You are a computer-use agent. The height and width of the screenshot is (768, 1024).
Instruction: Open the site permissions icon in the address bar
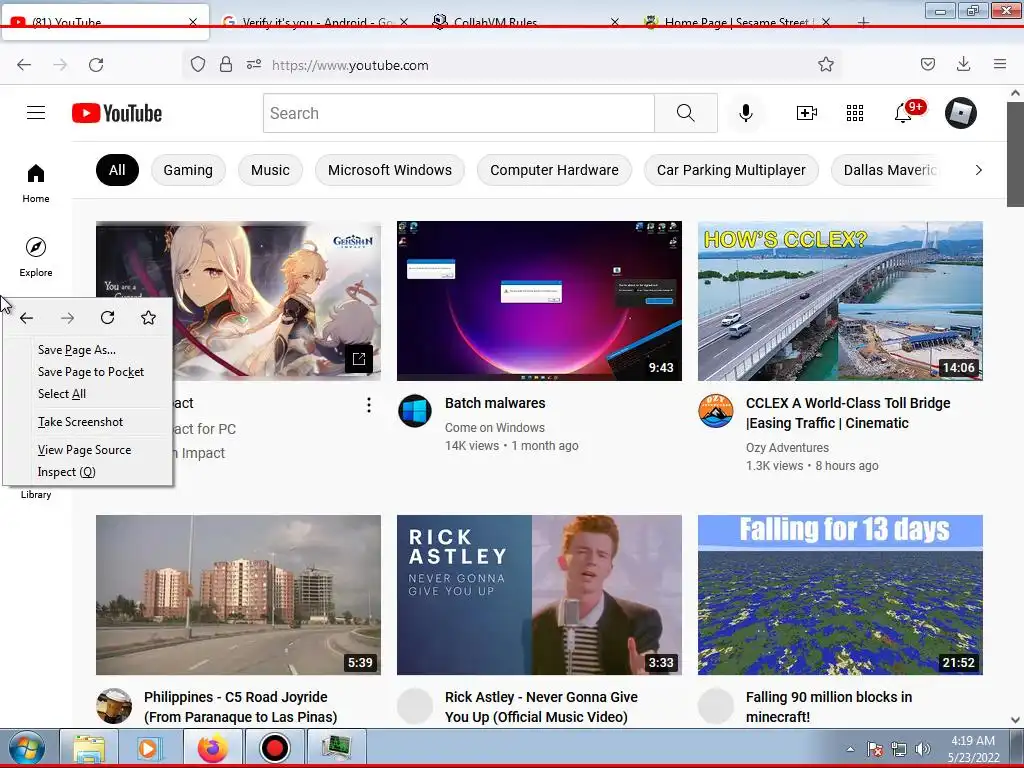(254, 65)
